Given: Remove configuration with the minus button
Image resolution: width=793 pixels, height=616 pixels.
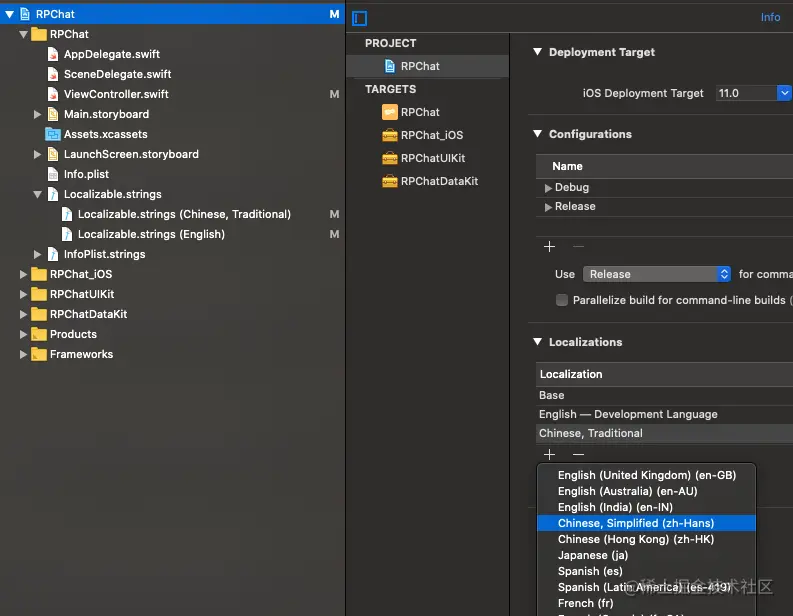Looking at the screenshot, I should (578, 247).
